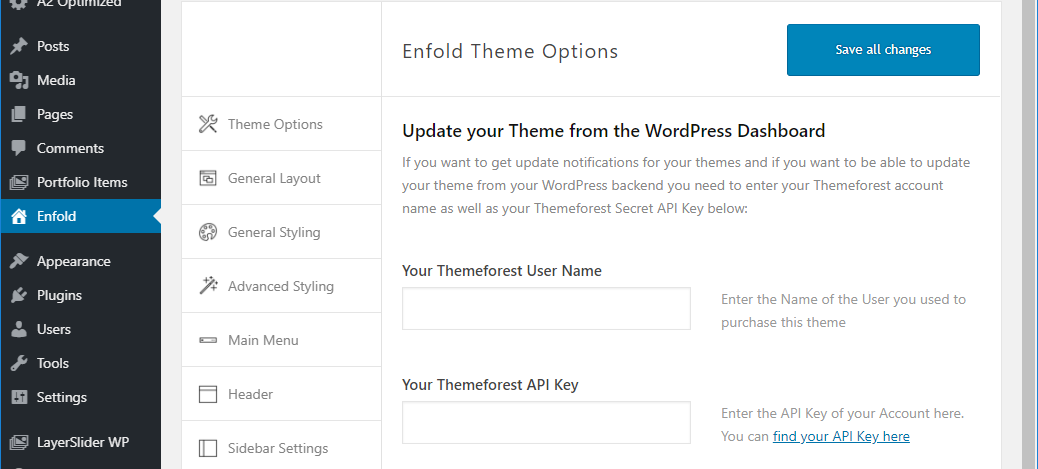Focus the Themeforest User Name field

546,309
